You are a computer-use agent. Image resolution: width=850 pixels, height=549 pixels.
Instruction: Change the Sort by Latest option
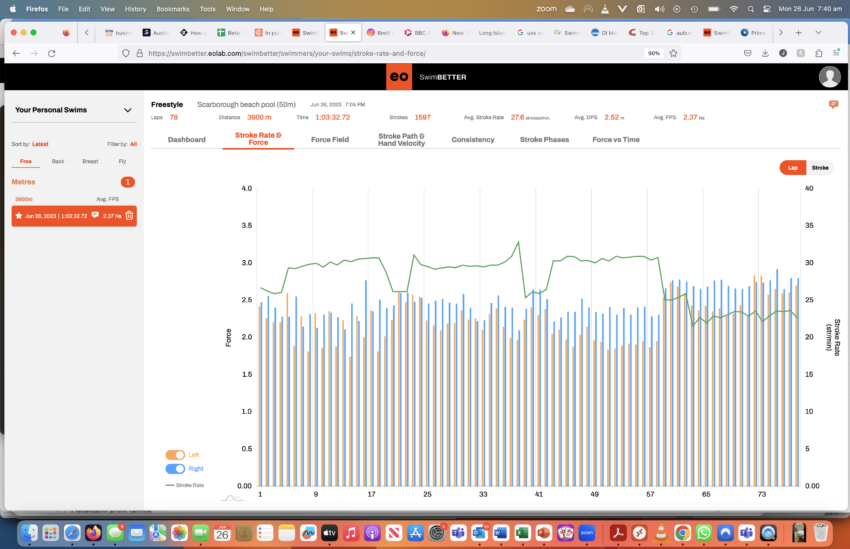click(40, 144)
